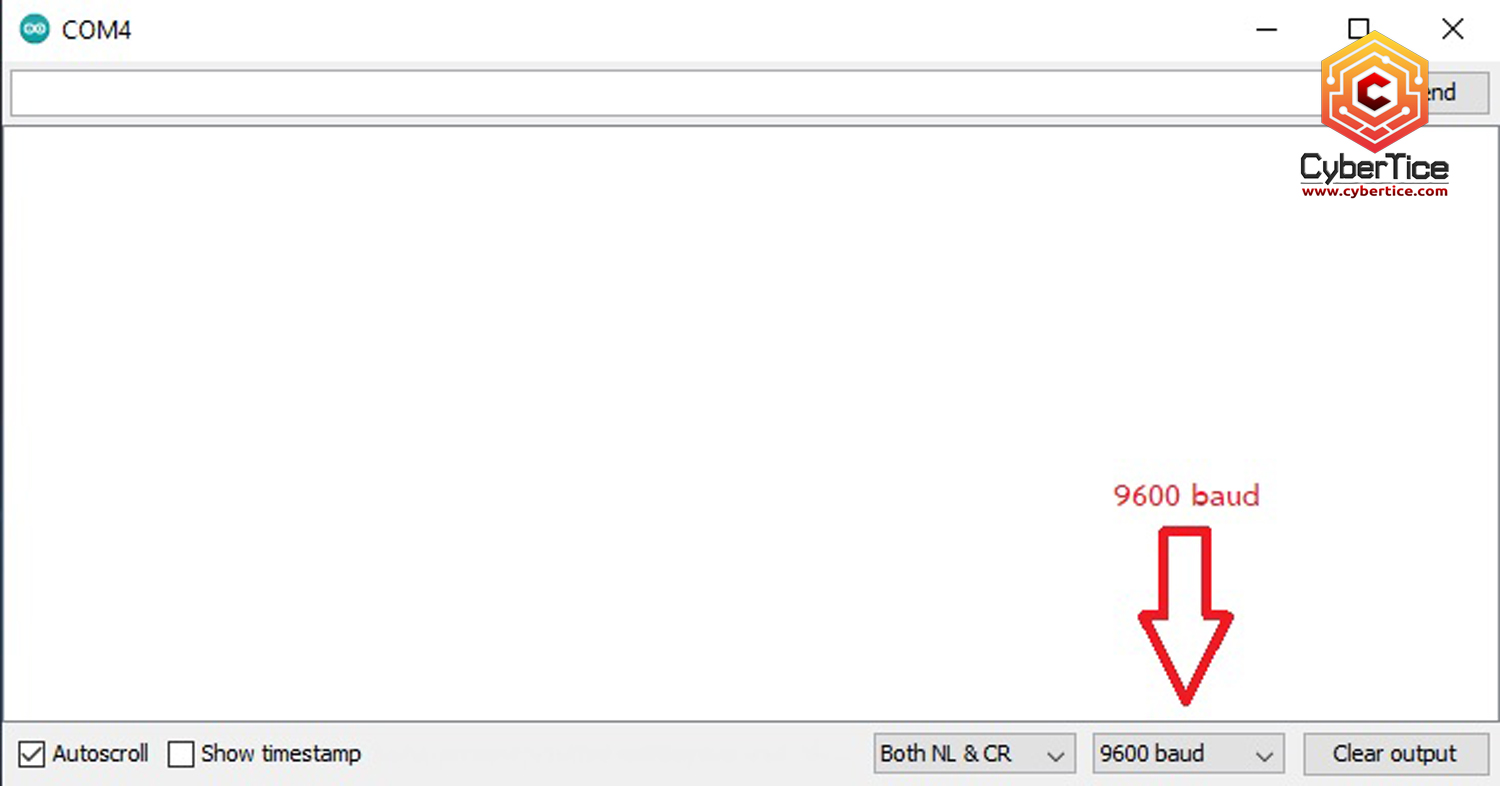Screen dimensions: 1500x786
Task: Disable the Autoscroll checkbox
Action: [x=32, y=754]
